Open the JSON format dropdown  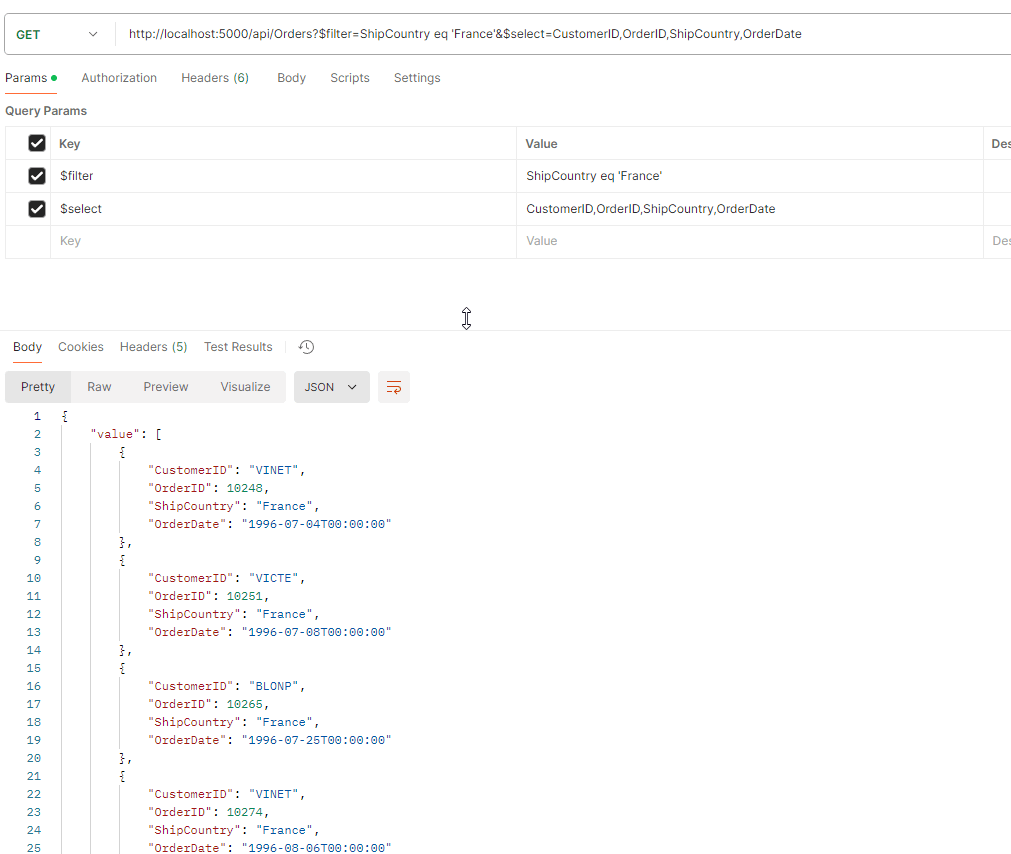[x=331, y=387]
